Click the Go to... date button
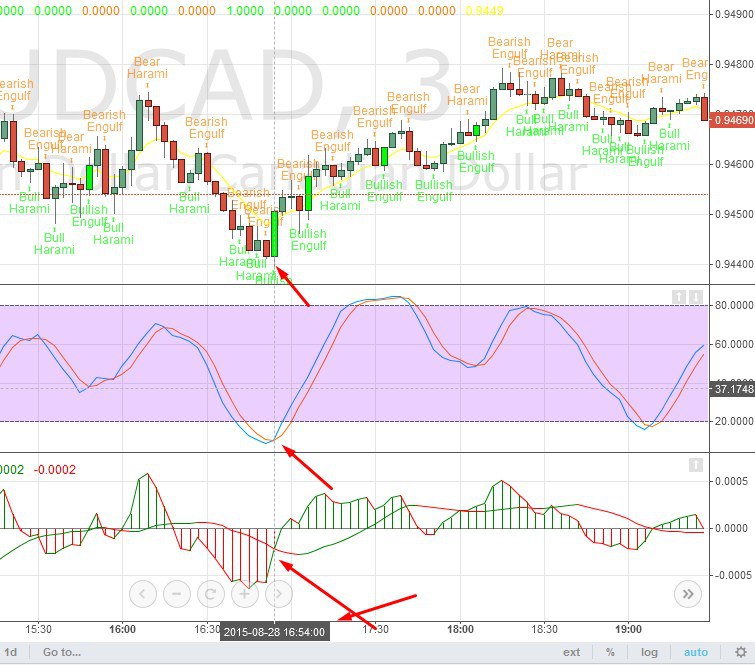Viewport: 755px width, 665px height. click(x=61, y=652)
